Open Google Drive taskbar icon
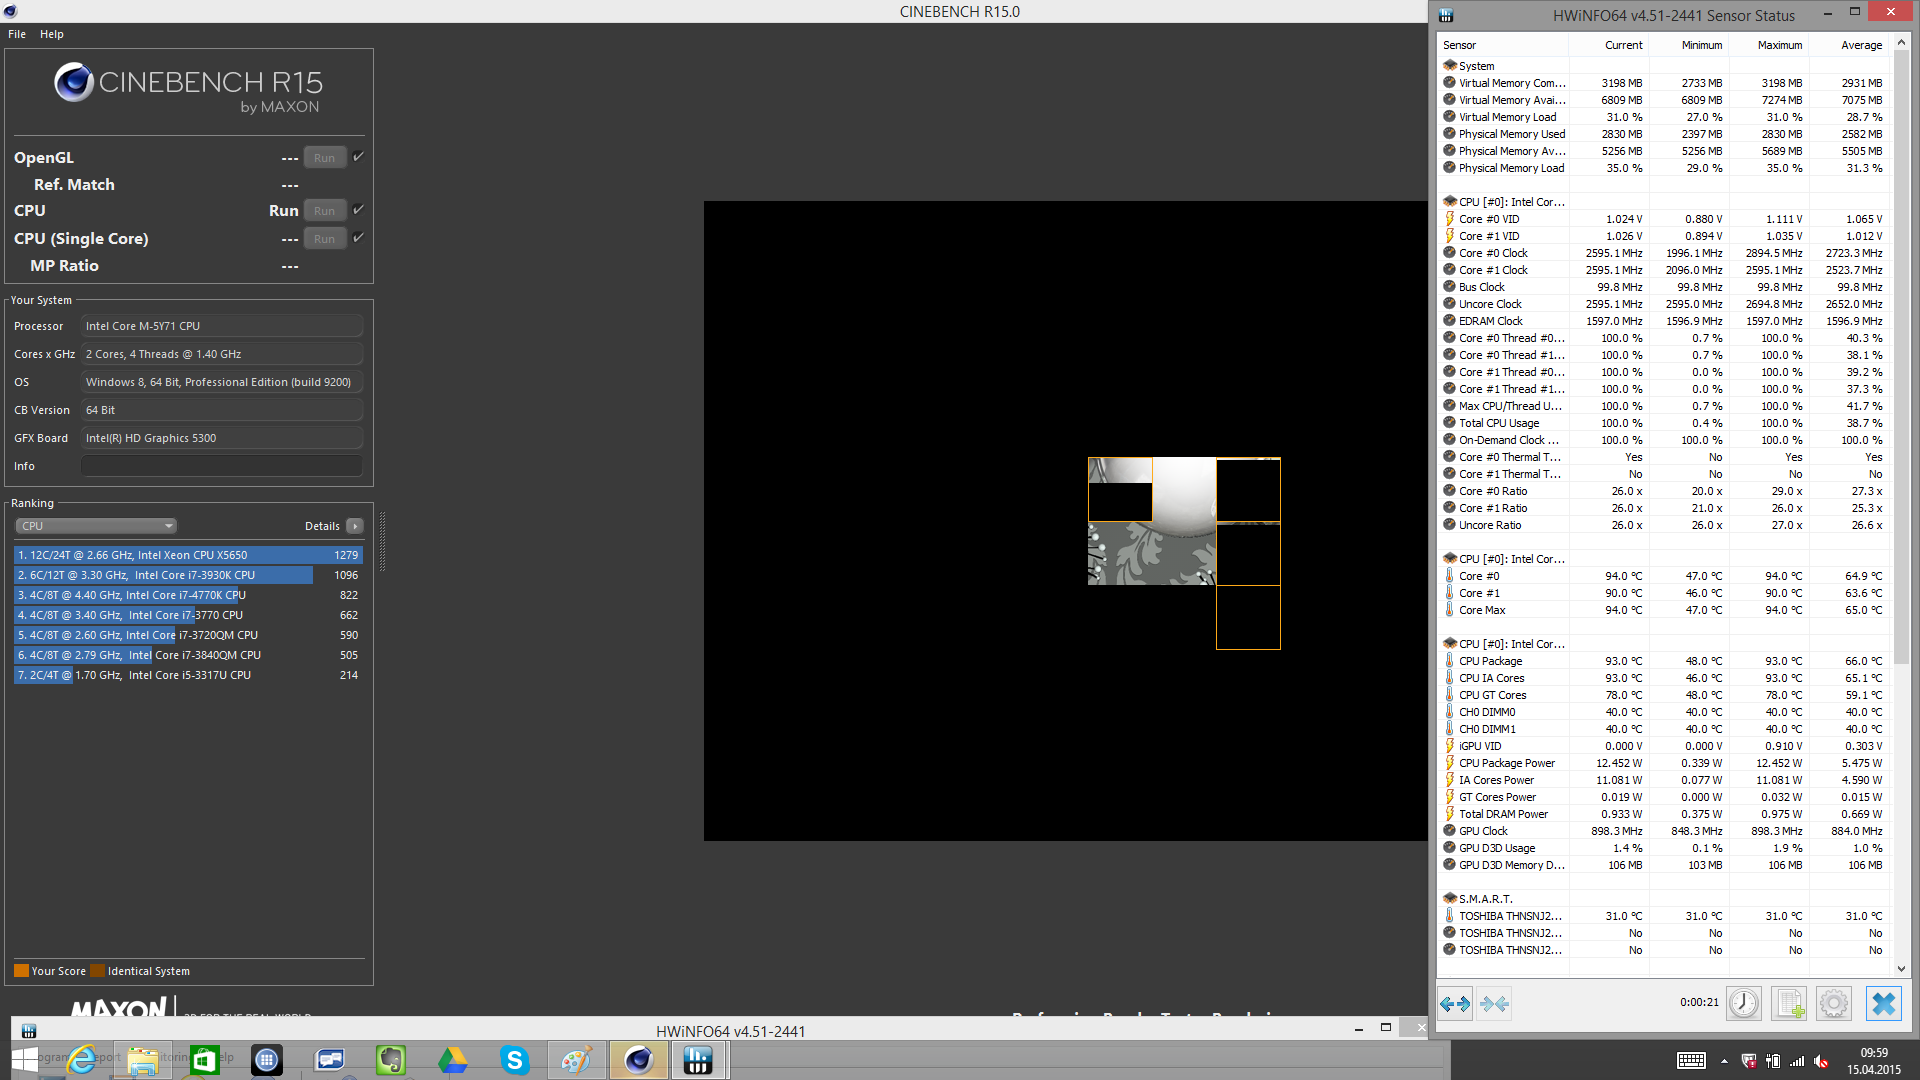 coord(452,1060)
